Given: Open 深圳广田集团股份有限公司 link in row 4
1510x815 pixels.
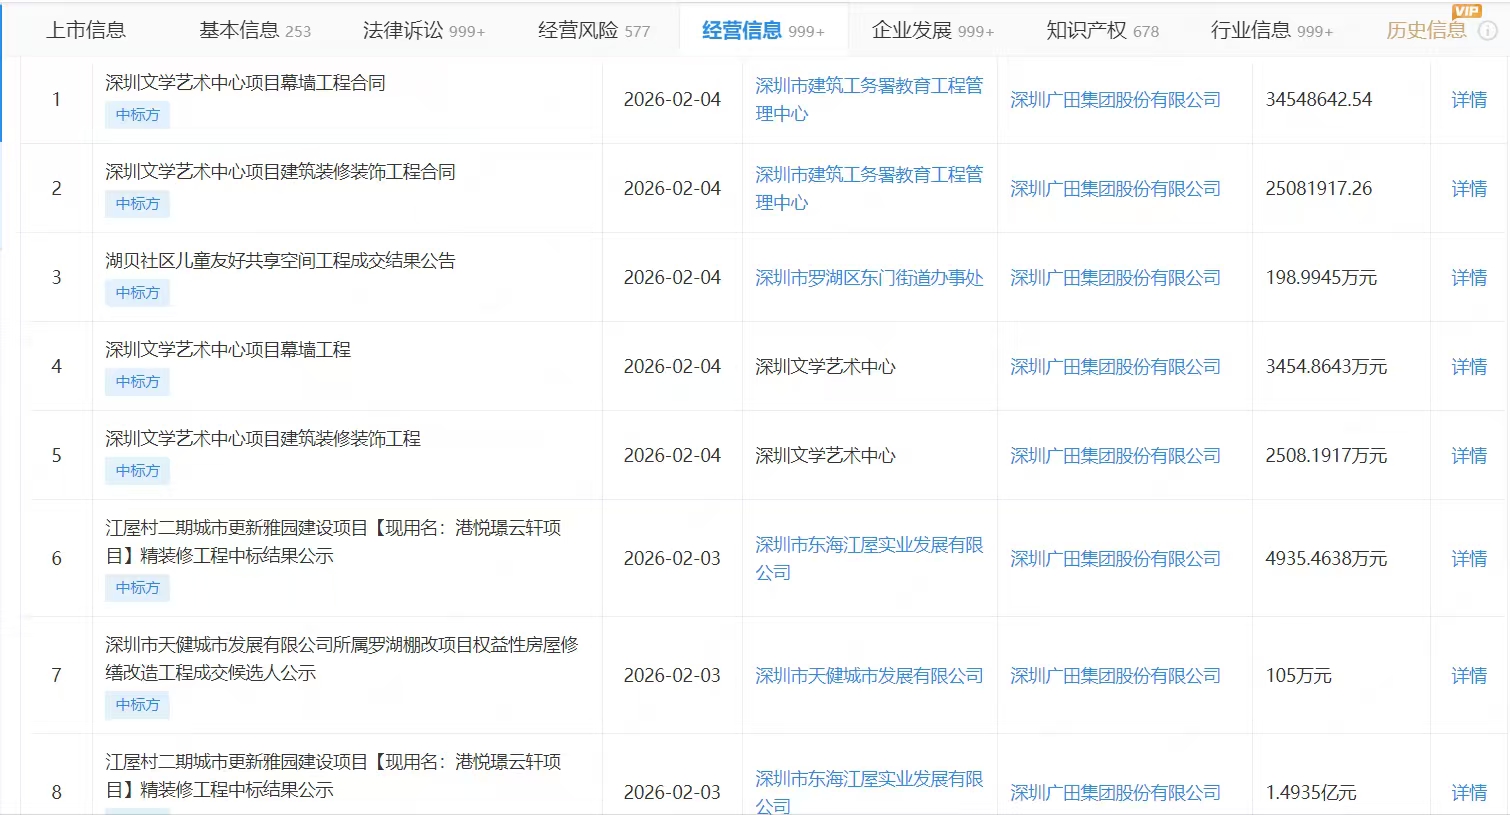Looking at the screenshot, I should pyautogui.click(x=1115, y=366).
